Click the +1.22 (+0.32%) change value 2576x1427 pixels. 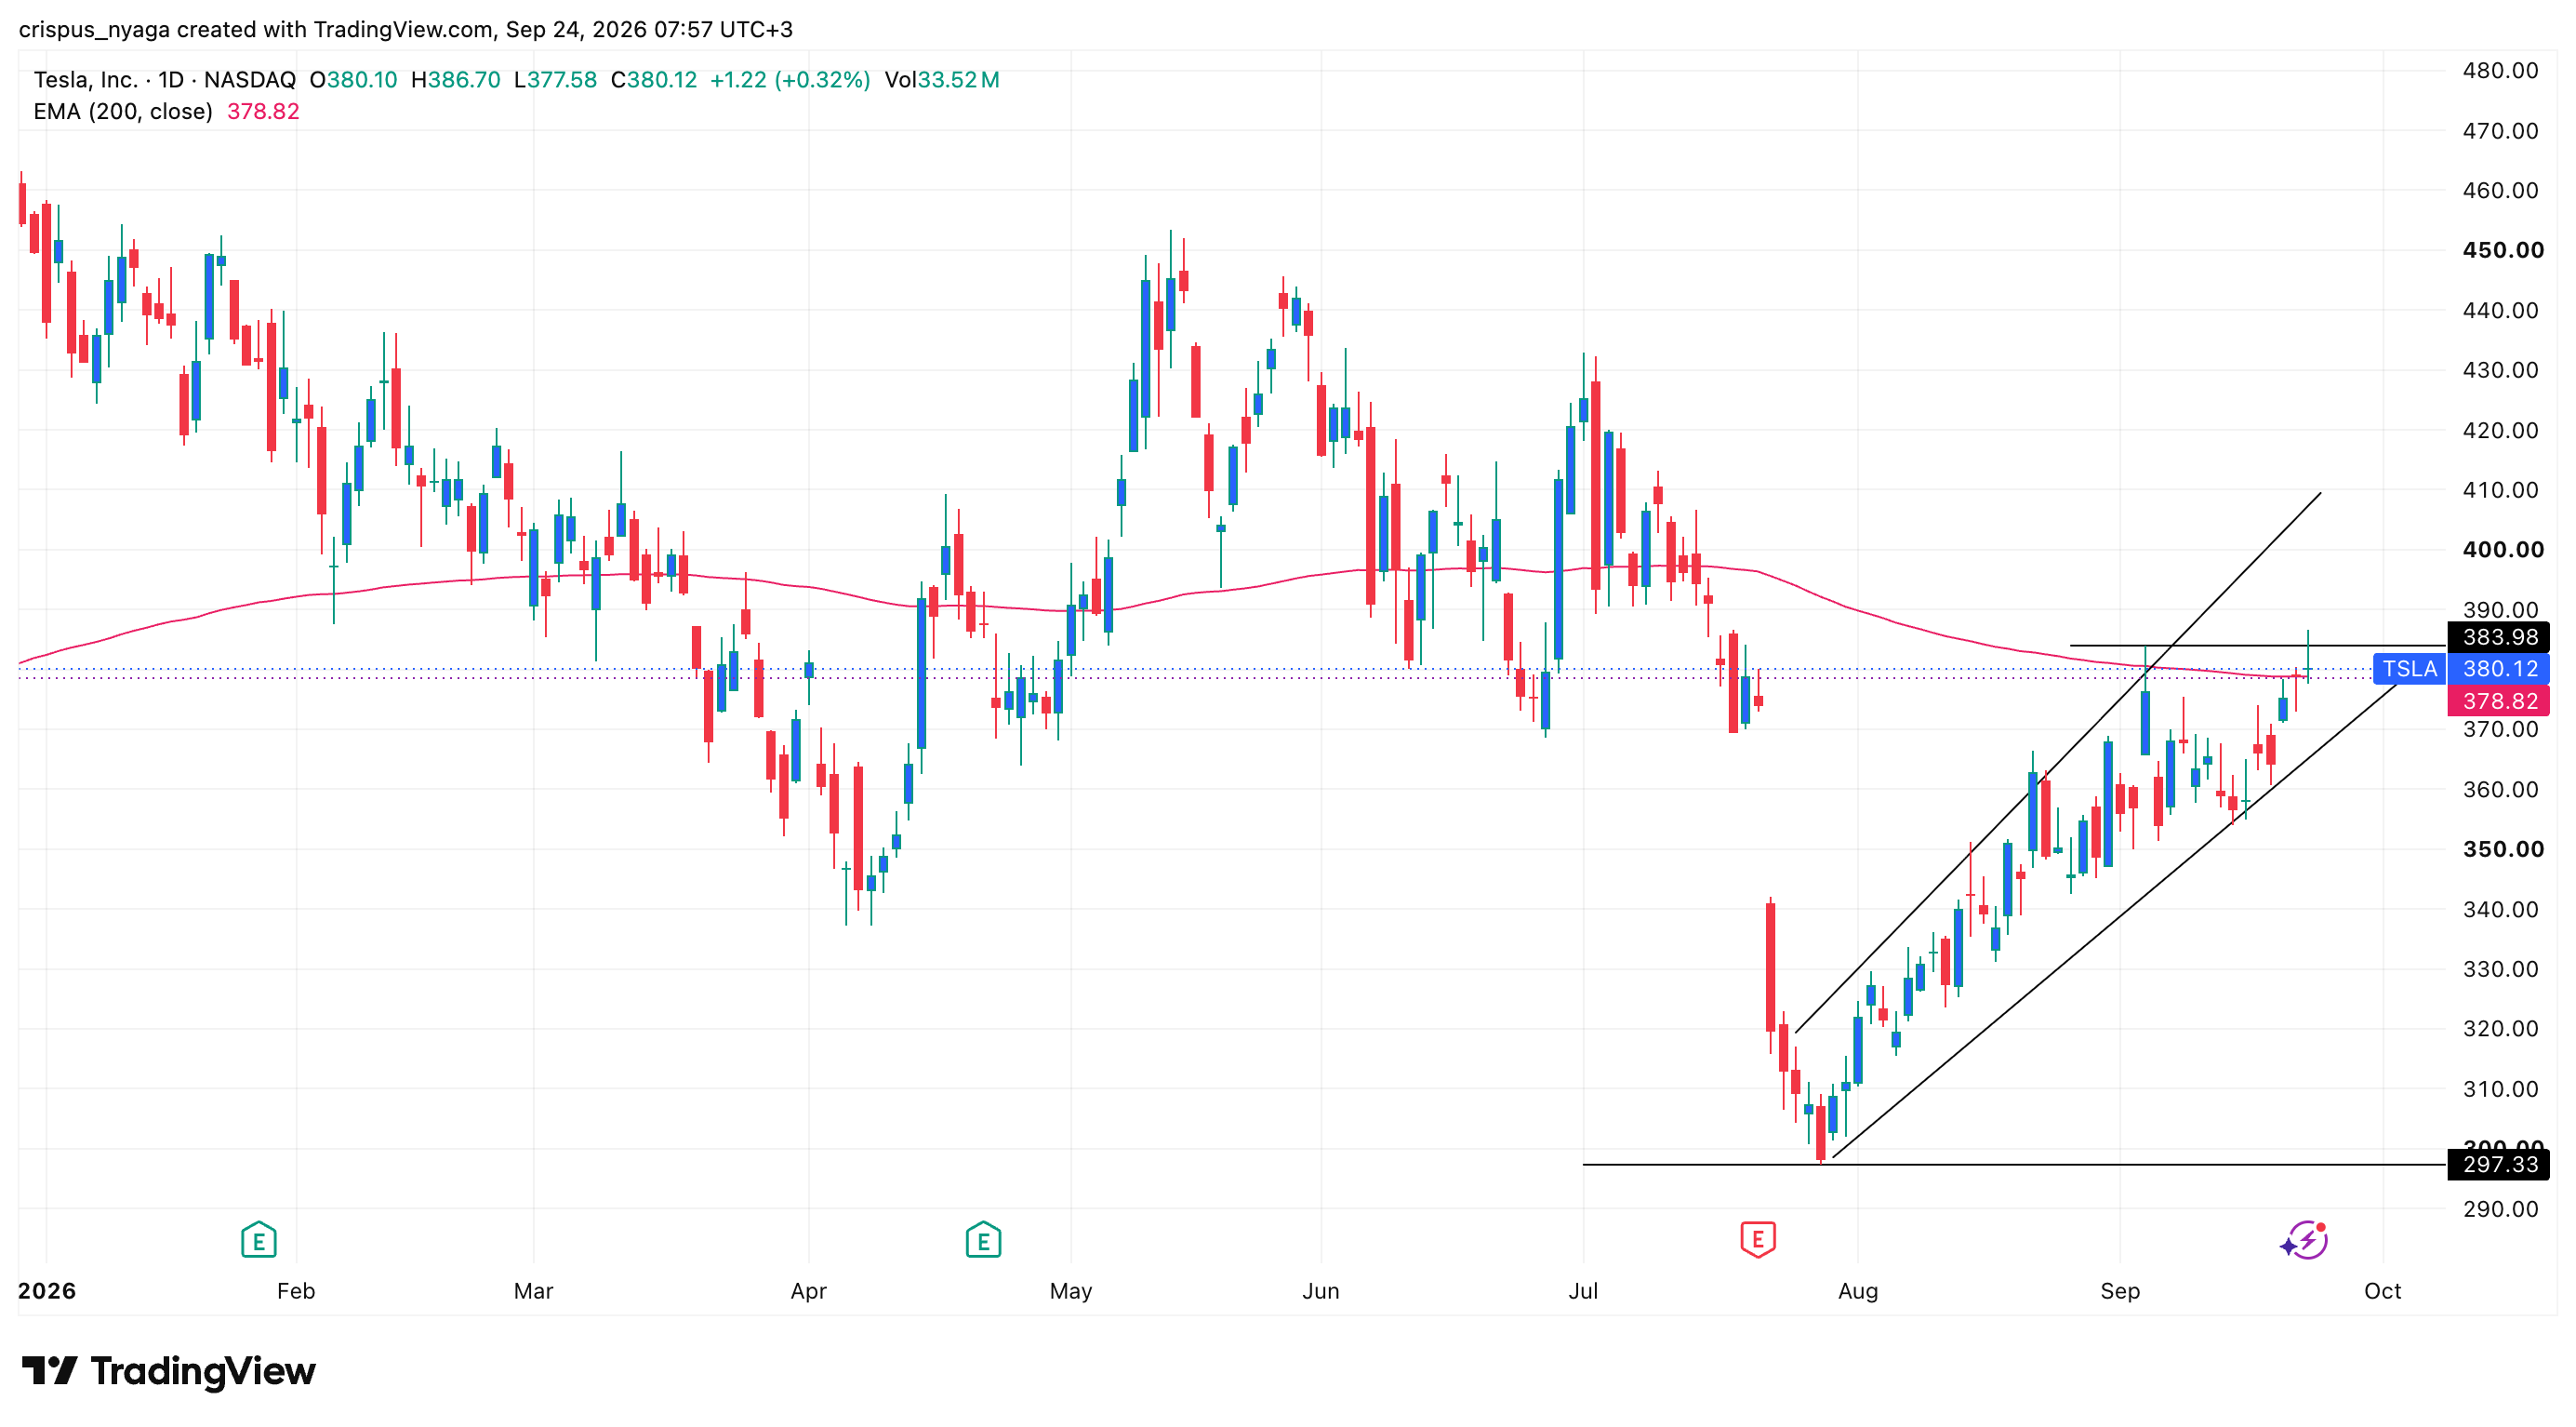(x=790, y=80)
